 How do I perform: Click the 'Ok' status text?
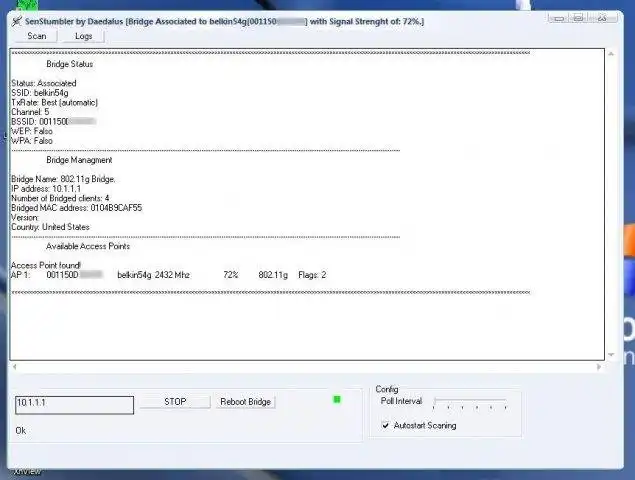click(x=21, y=431)
